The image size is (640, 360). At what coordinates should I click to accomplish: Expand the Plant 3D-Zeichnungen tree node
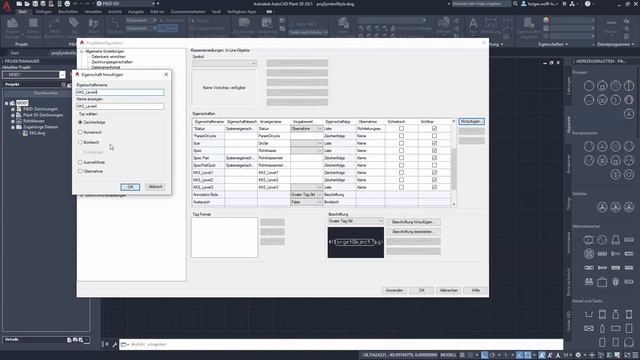13,115
